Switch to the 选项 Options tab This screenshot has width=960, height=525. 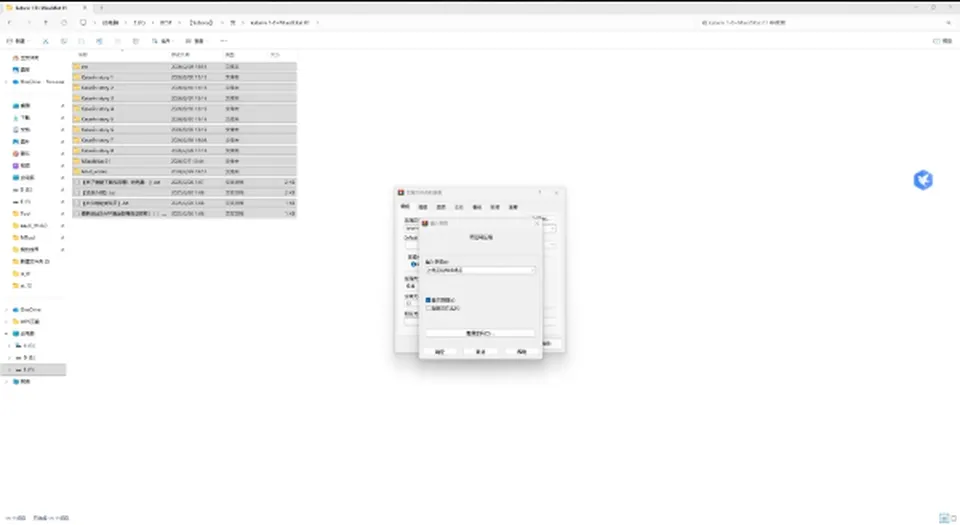(441, 207)
